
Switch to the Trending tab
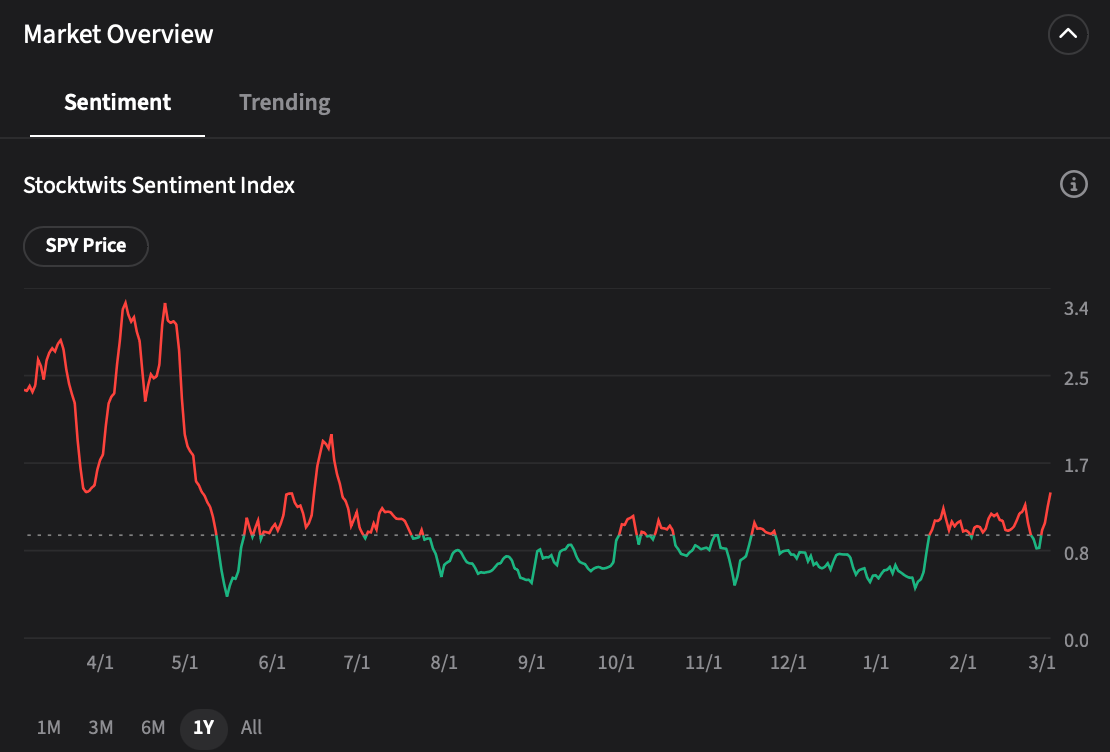pos(285,102)
